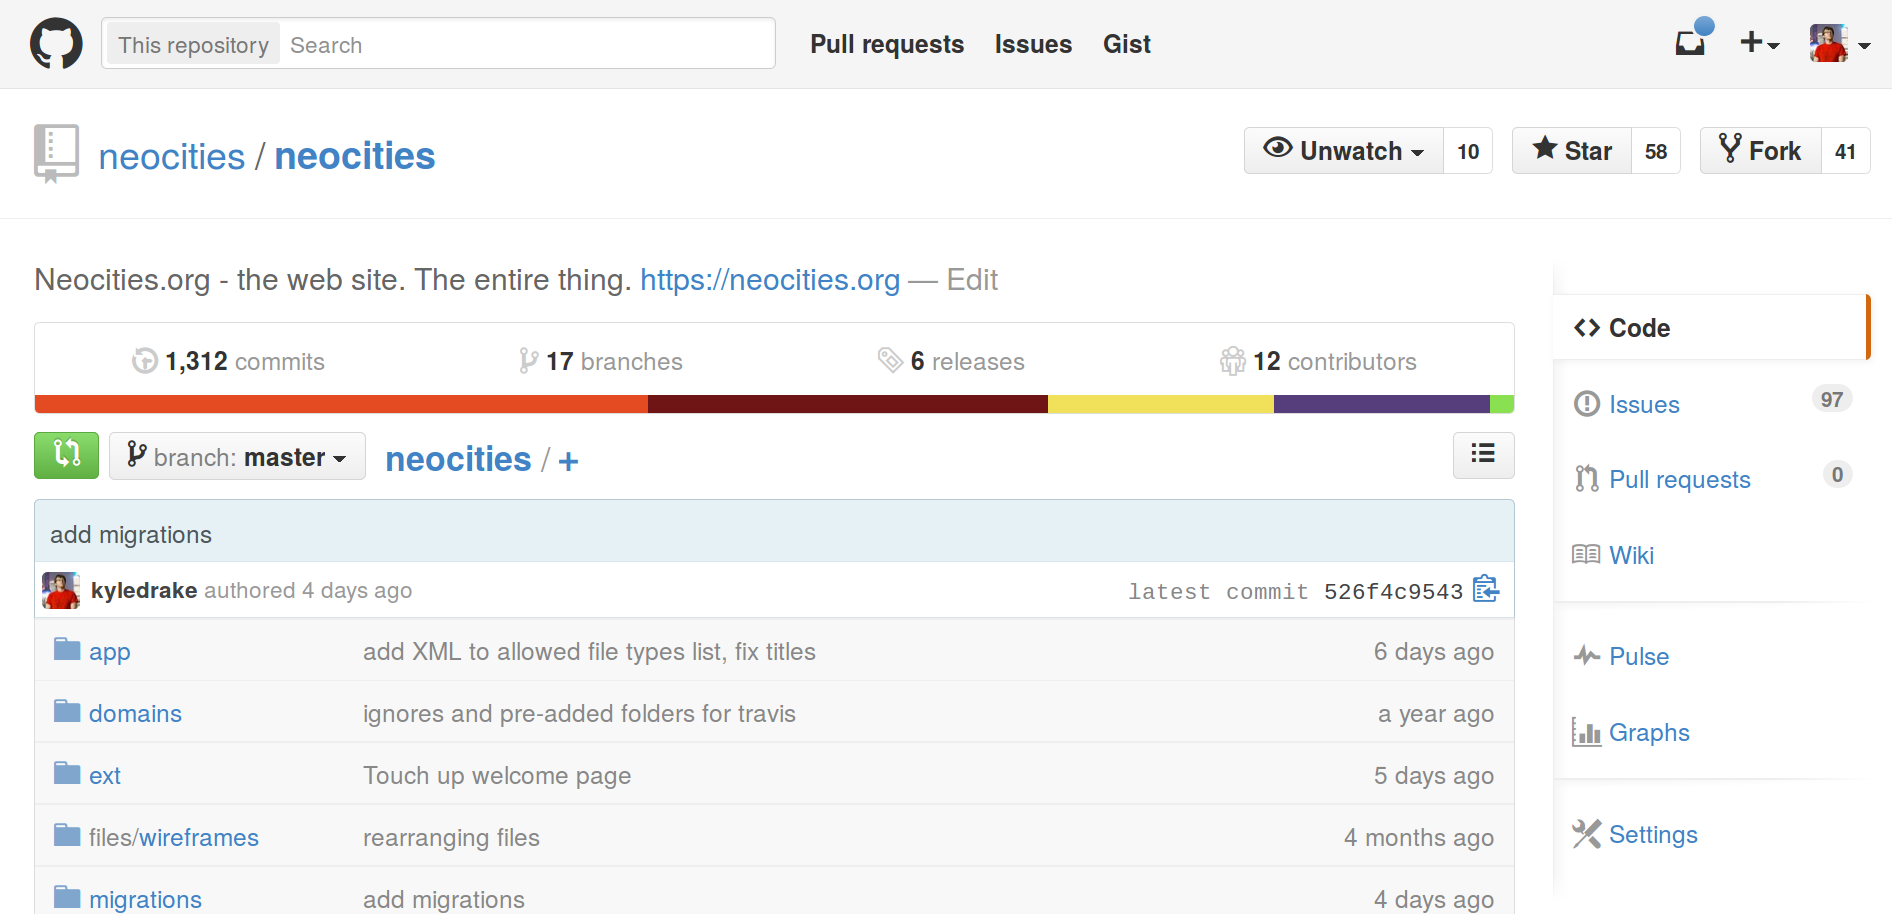
Task: Open the GitHub Octocat home logo
Action: tap(56, 44)
